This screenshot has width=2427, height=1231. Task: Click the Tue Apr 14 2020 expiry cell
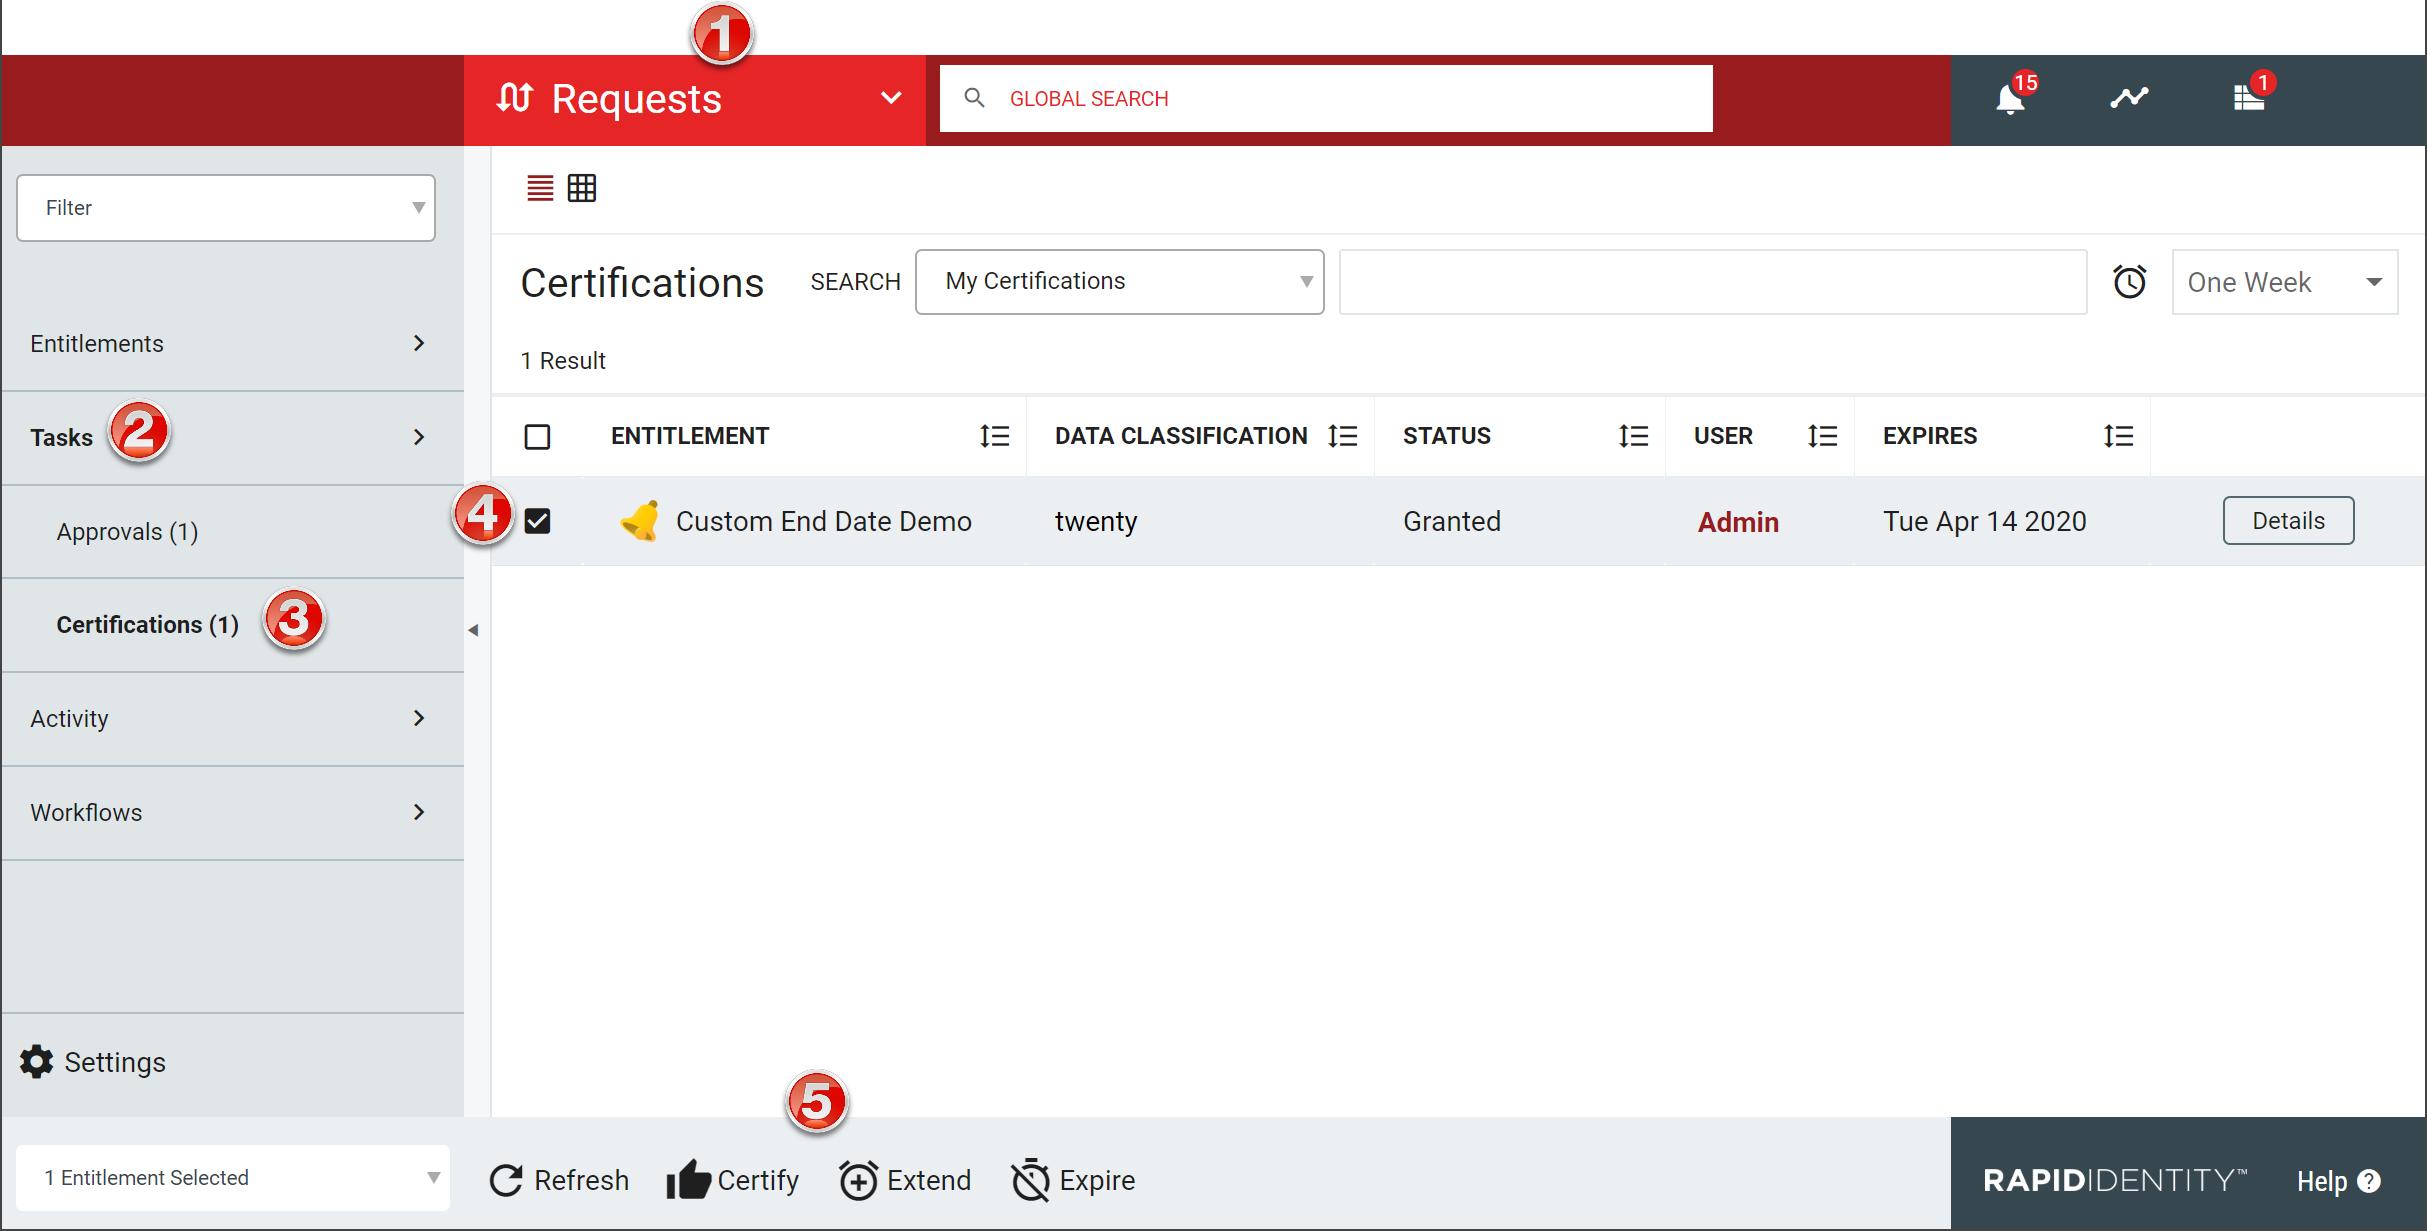tap(1984, 521)
